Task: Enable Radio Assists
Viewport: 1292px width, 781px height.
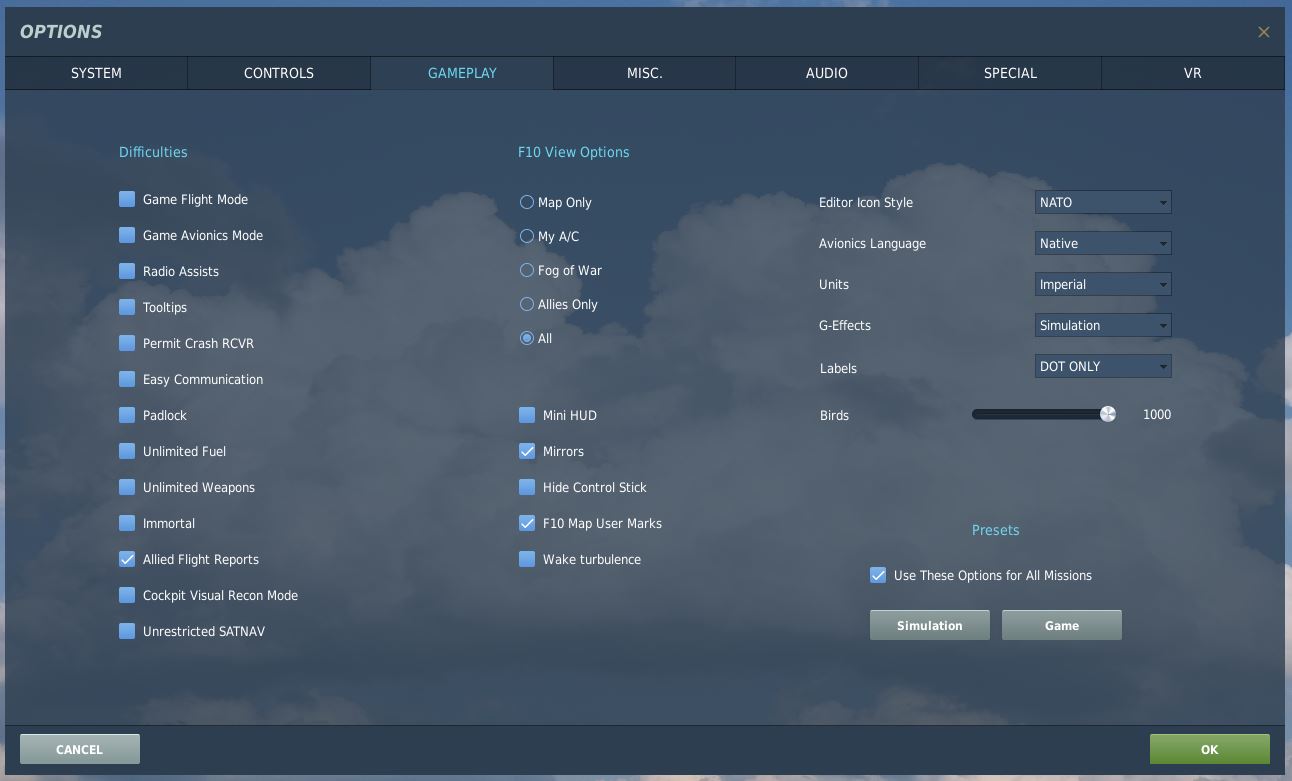Action: pyautogui.click(x=127, y=271)
